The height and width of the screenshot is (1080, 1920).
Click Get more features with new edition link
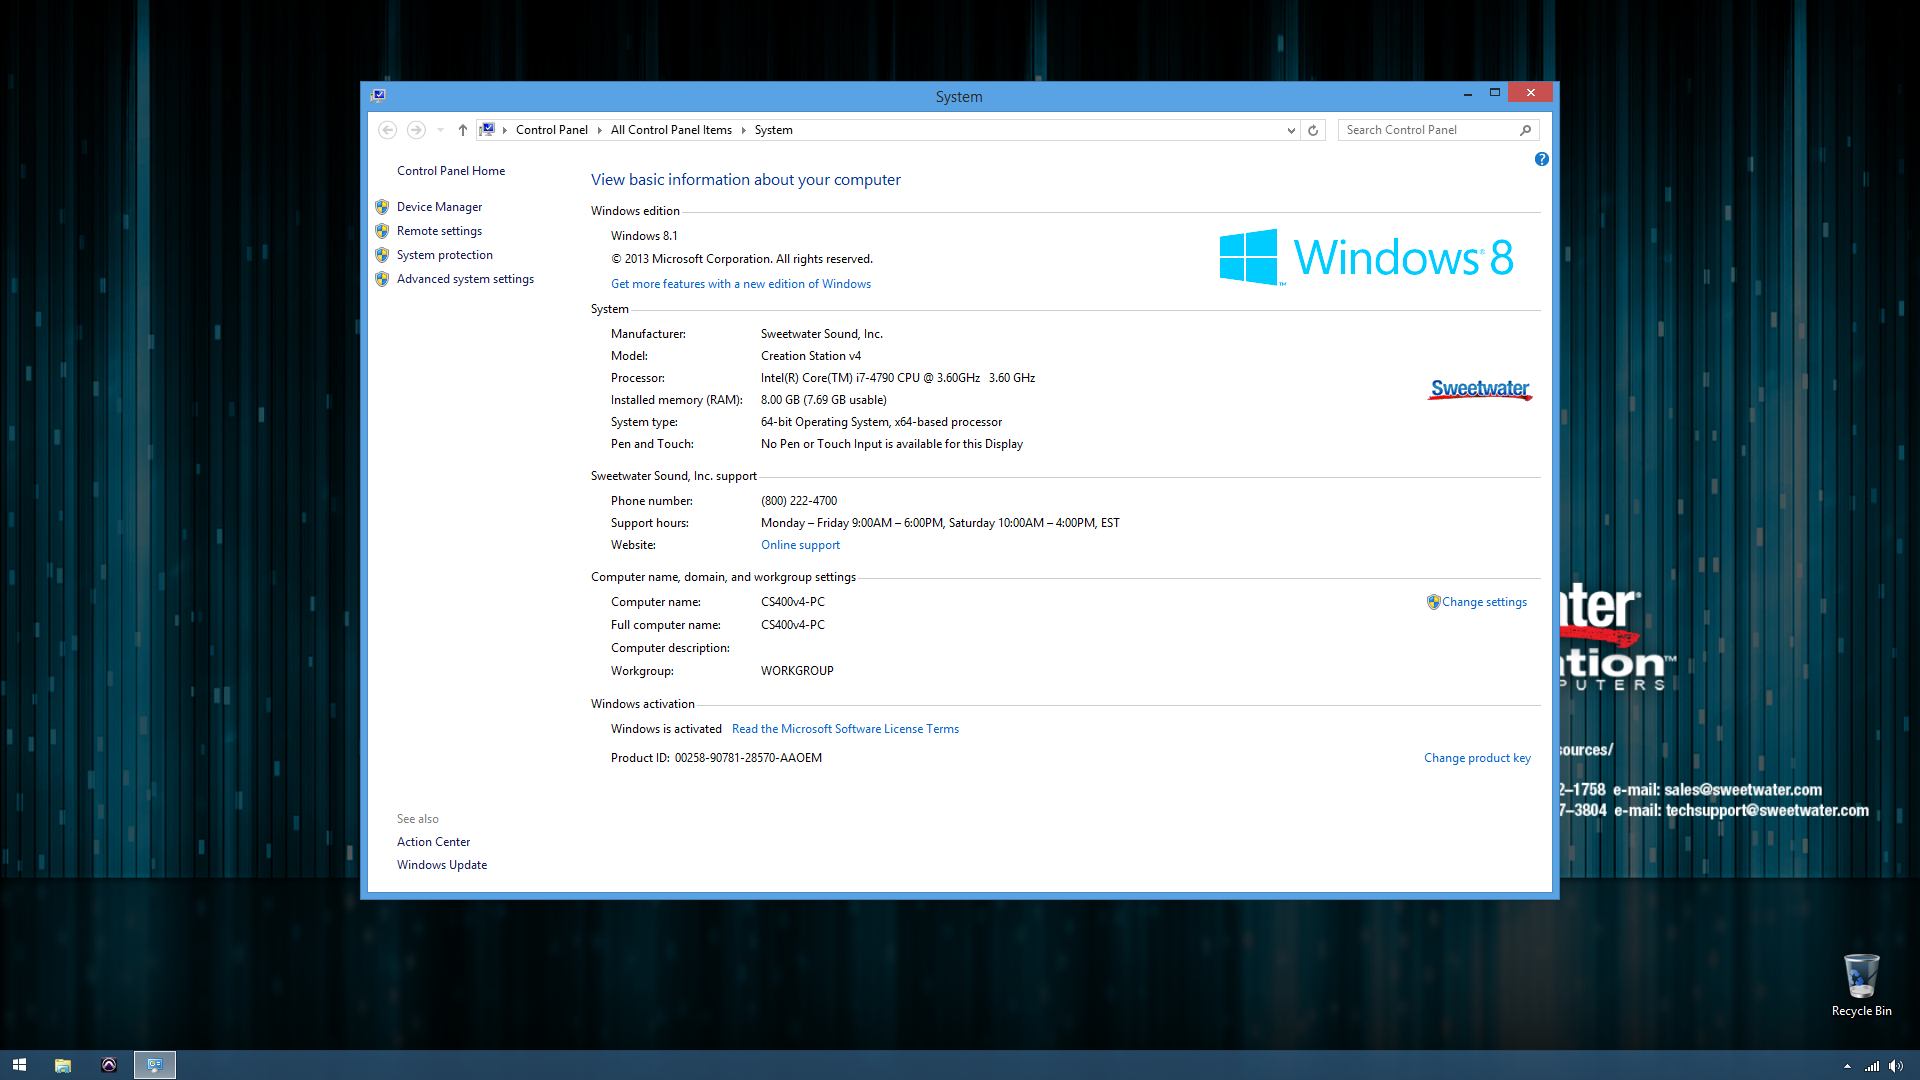741,284
